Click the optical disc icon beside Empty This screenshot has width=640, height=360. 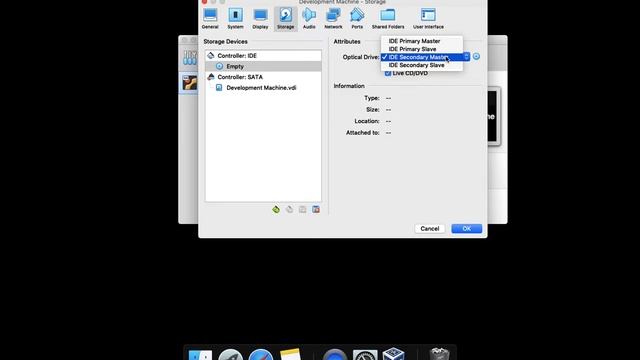click(x=220, y=66)
